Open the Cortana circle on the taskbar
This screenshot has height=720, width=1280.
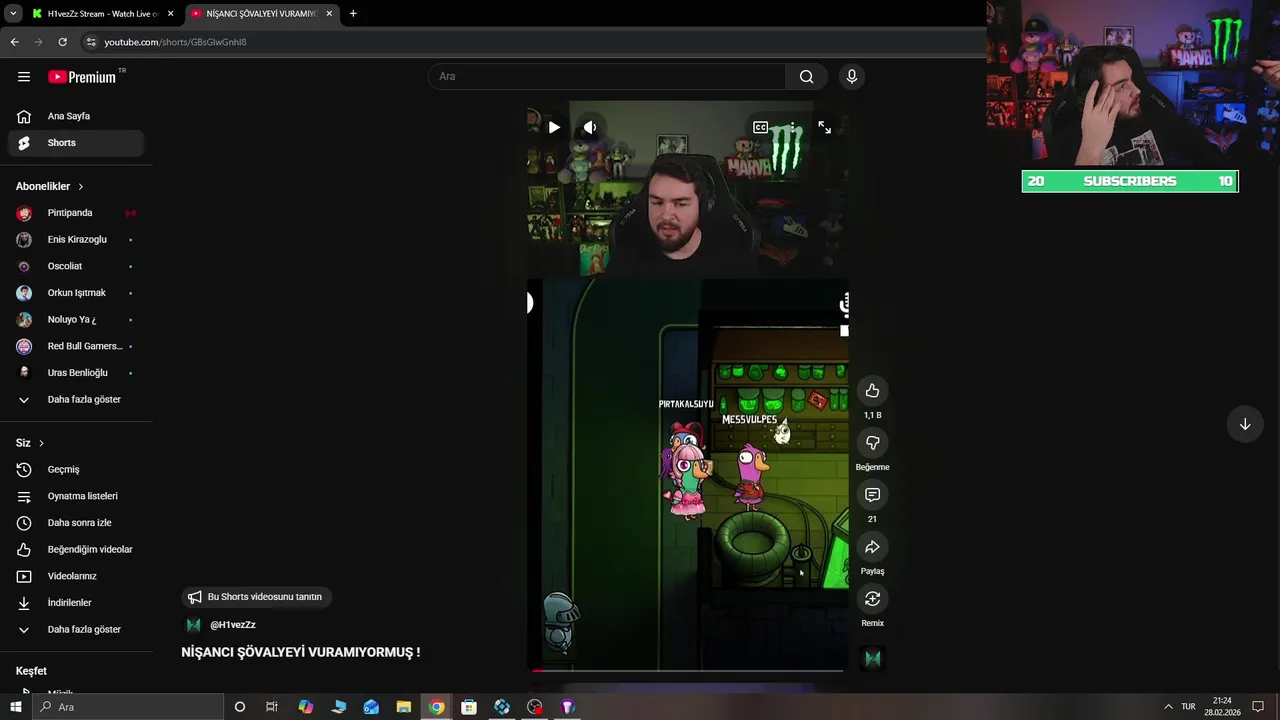pos(240,707)
